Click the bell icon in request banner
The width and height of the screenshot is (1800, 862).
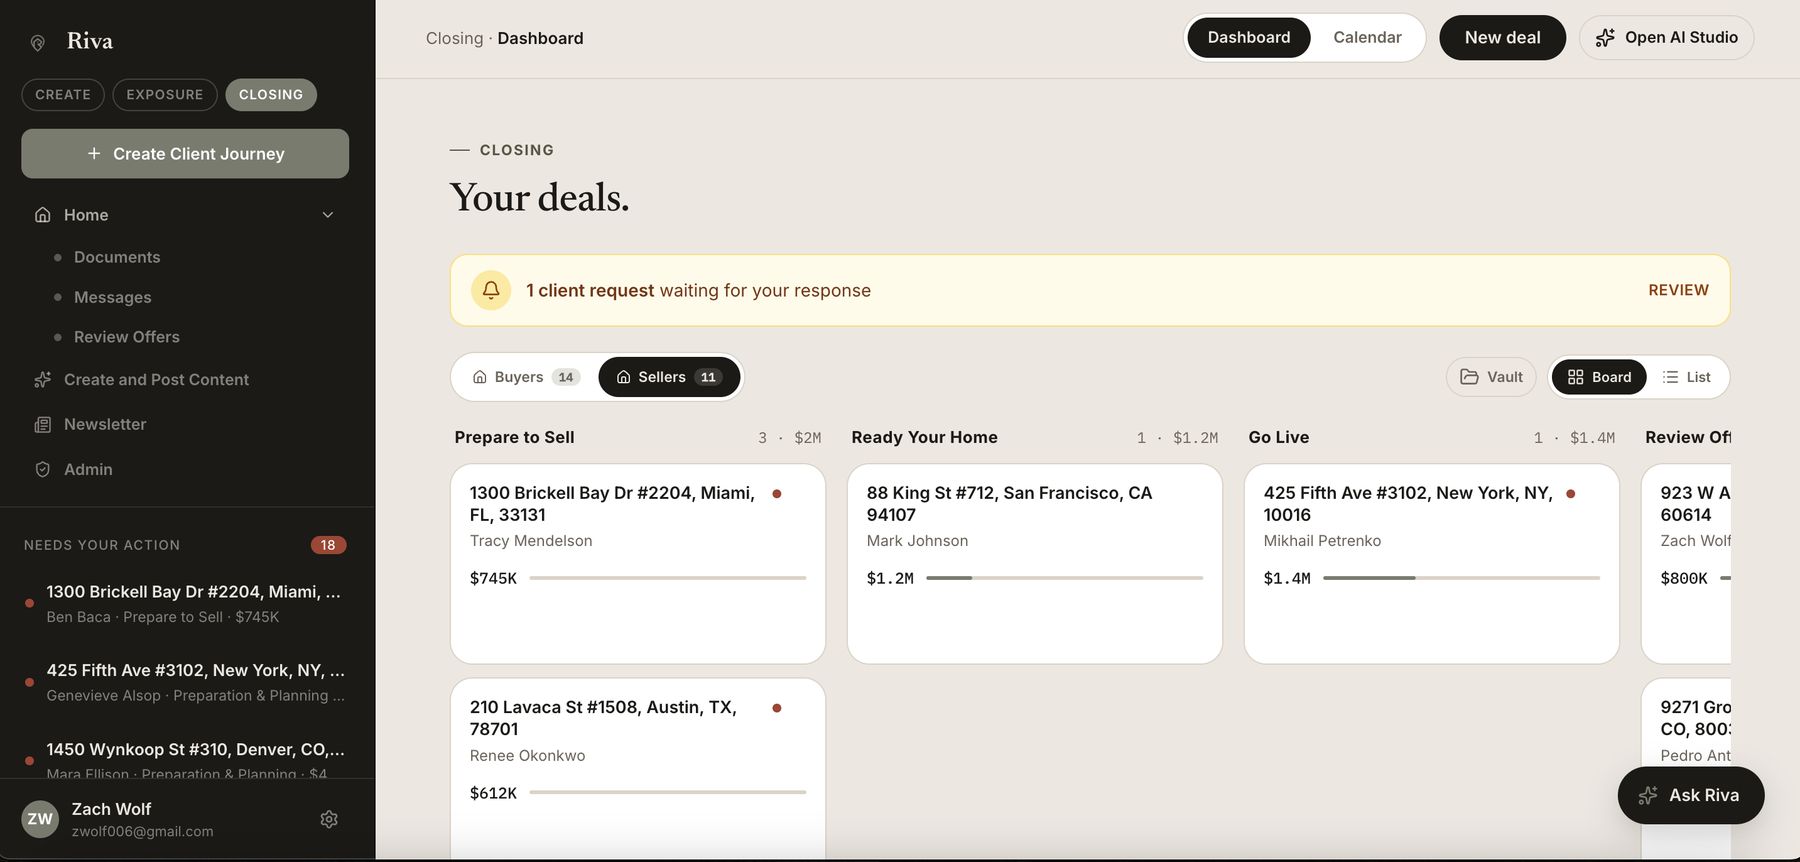point(491,290)
